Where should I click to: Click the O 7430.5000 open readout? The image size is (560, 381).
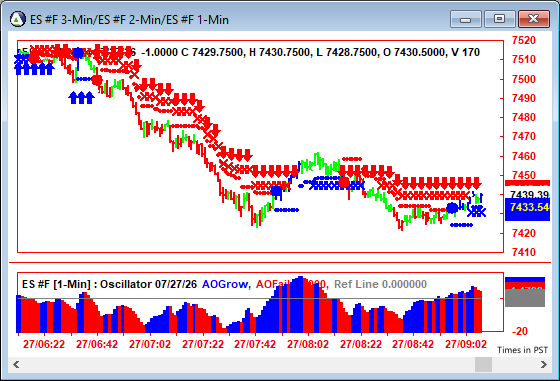pyautogui.click(x=414, y=52)
